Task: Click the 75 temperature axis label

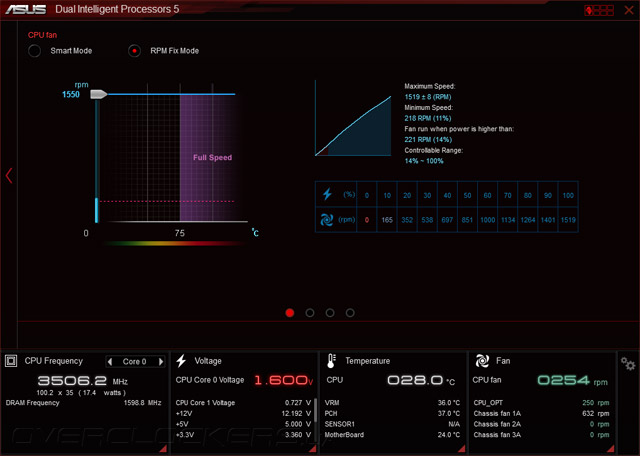Action: 180,233
